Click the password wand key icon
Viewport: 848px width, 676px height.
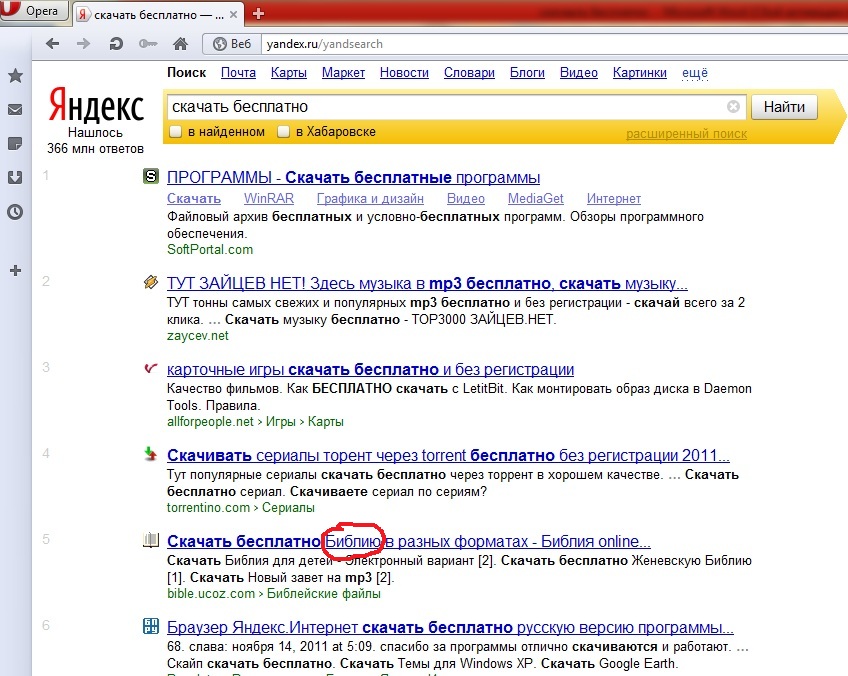click(148, 44)
